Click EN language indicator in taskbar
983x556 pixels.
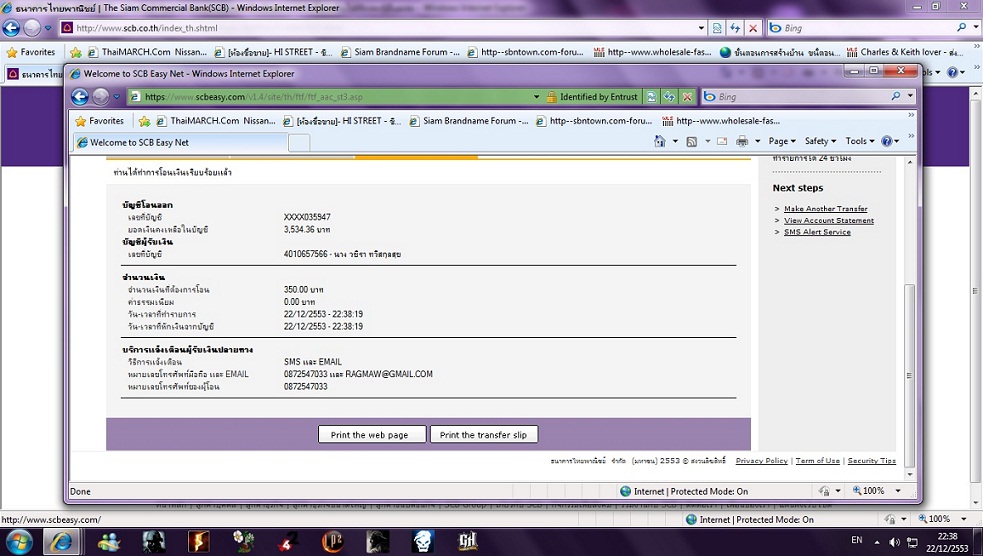856,540
